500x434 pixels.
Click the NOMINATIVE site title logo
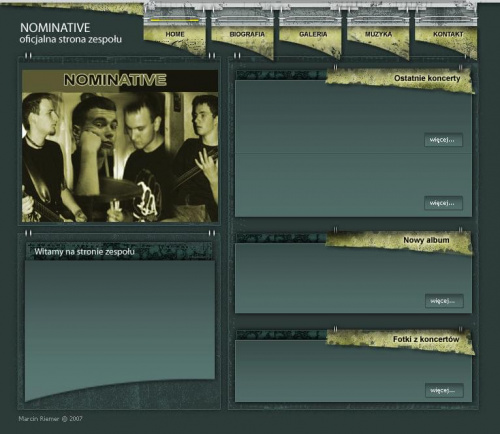click(55, 27)
